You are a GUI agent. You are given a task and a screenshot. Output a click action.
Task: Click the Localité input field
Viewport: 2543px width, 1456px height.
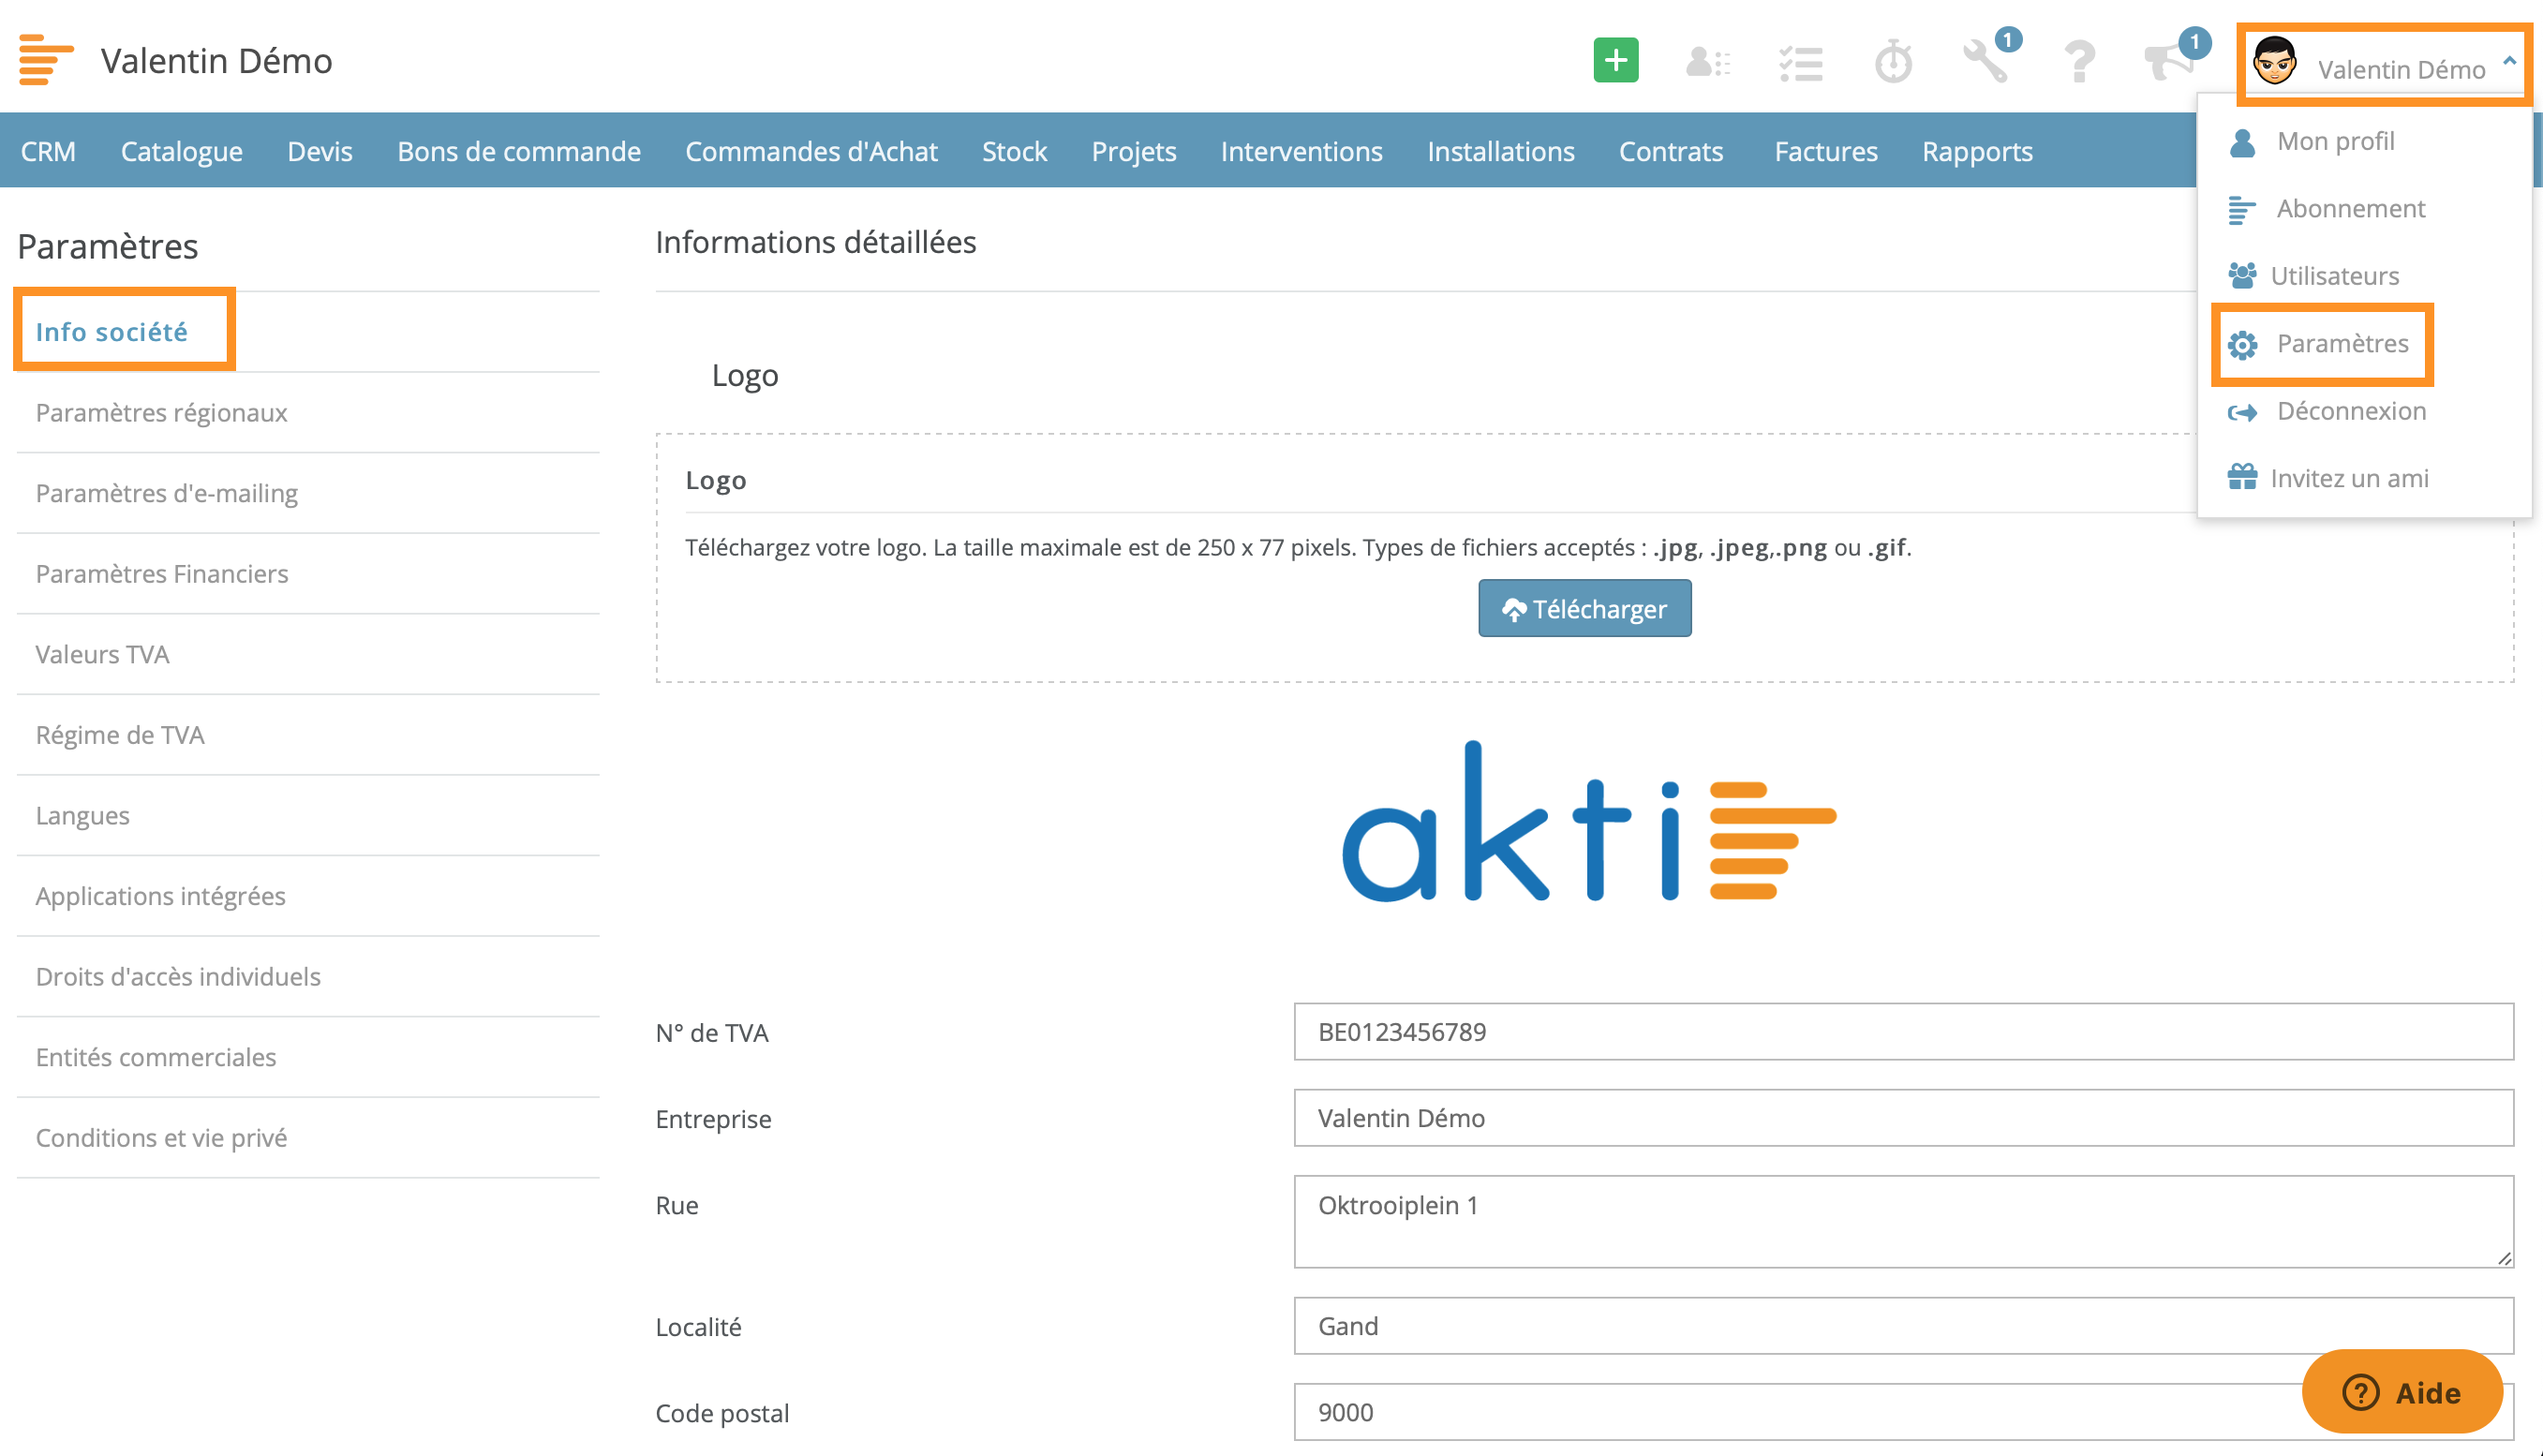(1903, 1325)
